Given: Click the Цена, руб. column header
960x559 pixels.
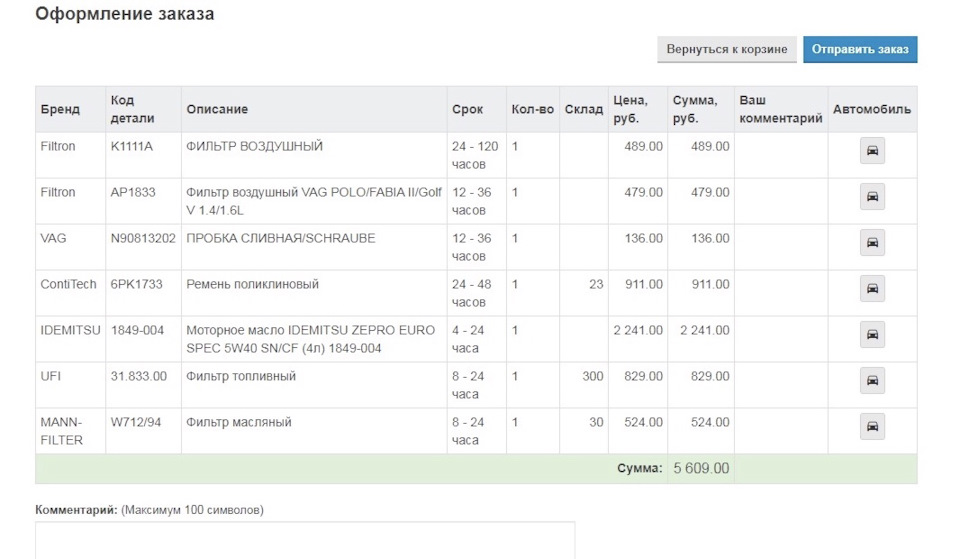Looking at the screenshot, I should [631, 109].
